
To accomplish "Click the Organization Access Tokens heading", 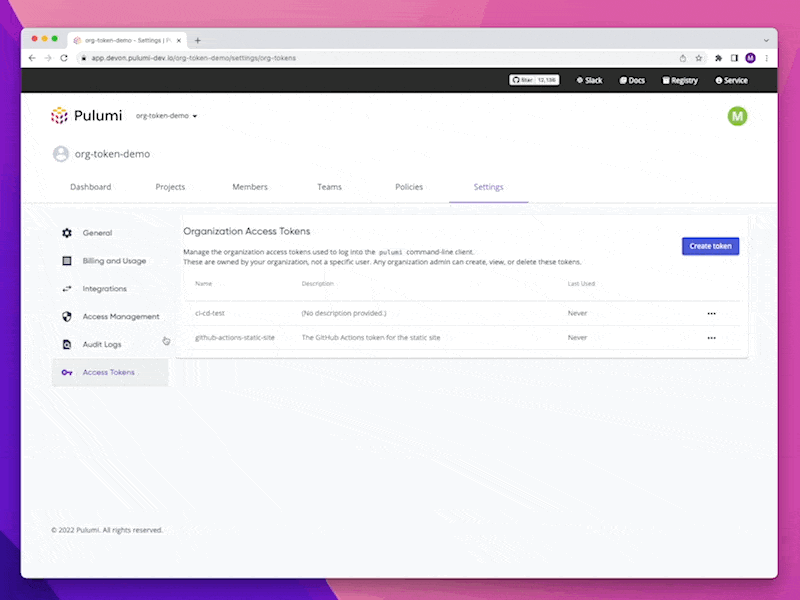I will (x=246, y=232).
